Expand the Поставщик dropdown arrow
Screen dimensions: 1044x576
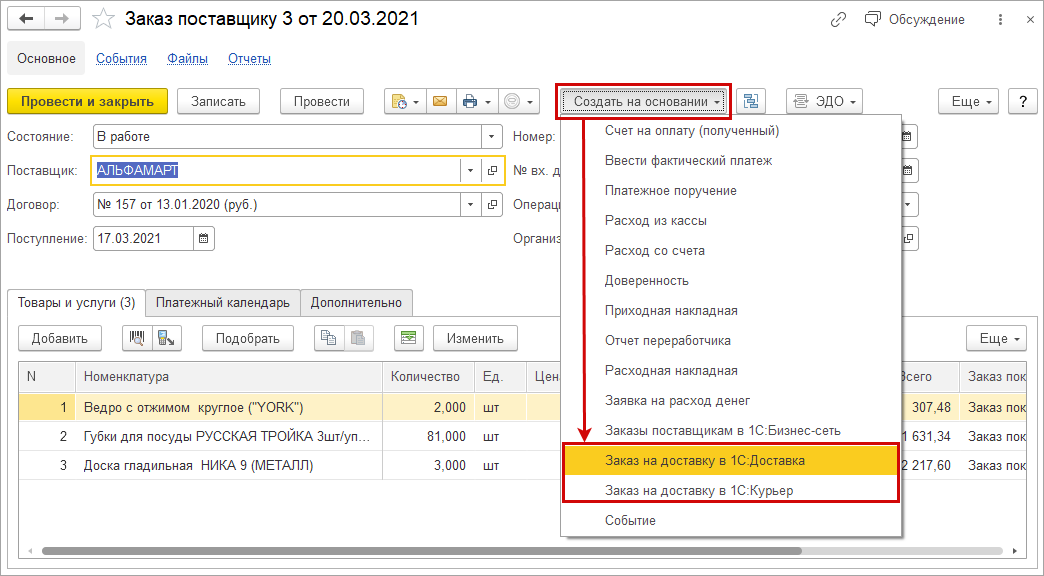coord(470,170)
